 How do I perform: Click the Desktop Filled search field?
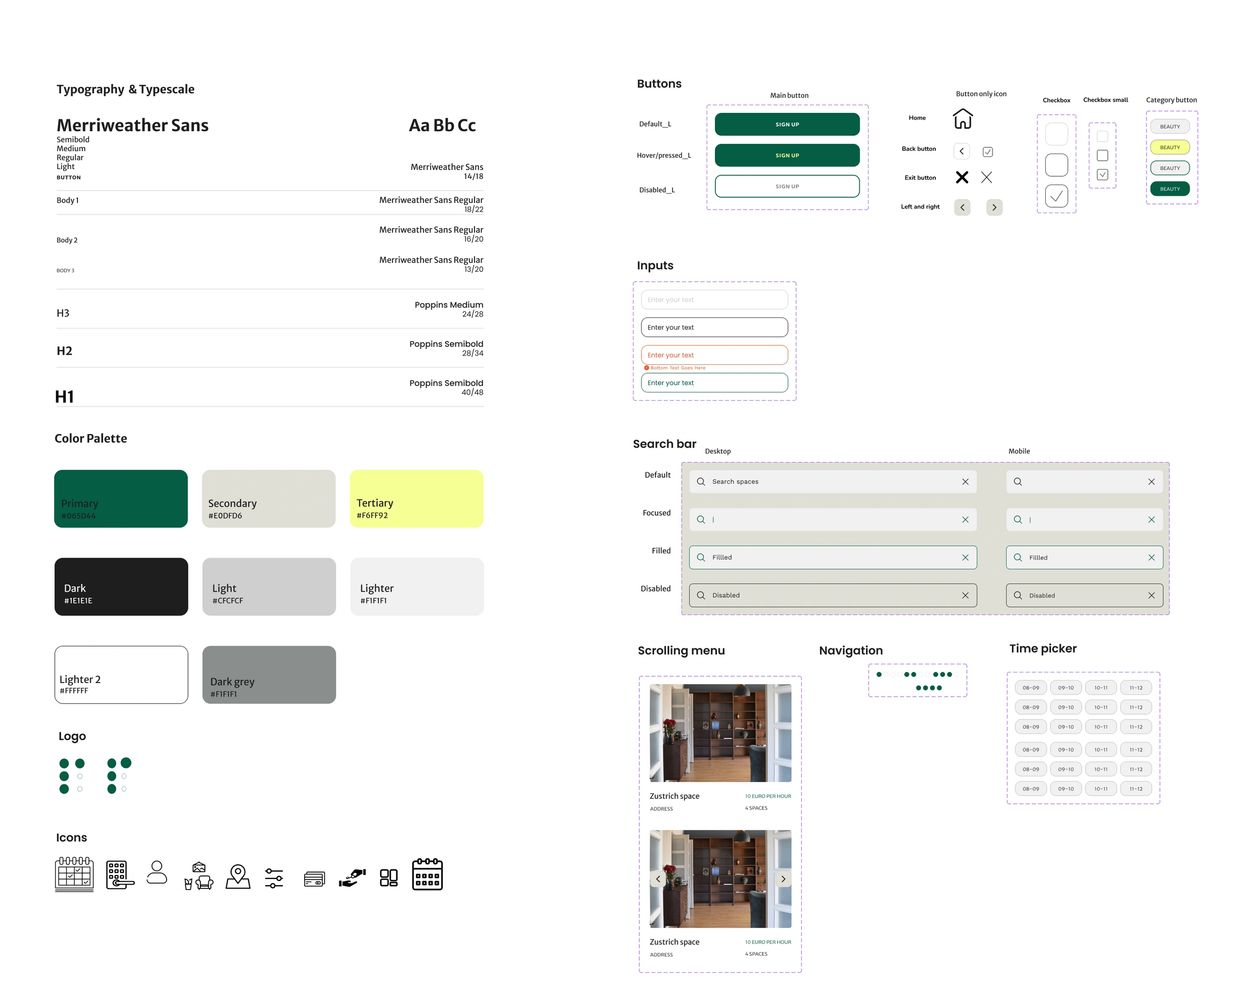coord(833,558)
